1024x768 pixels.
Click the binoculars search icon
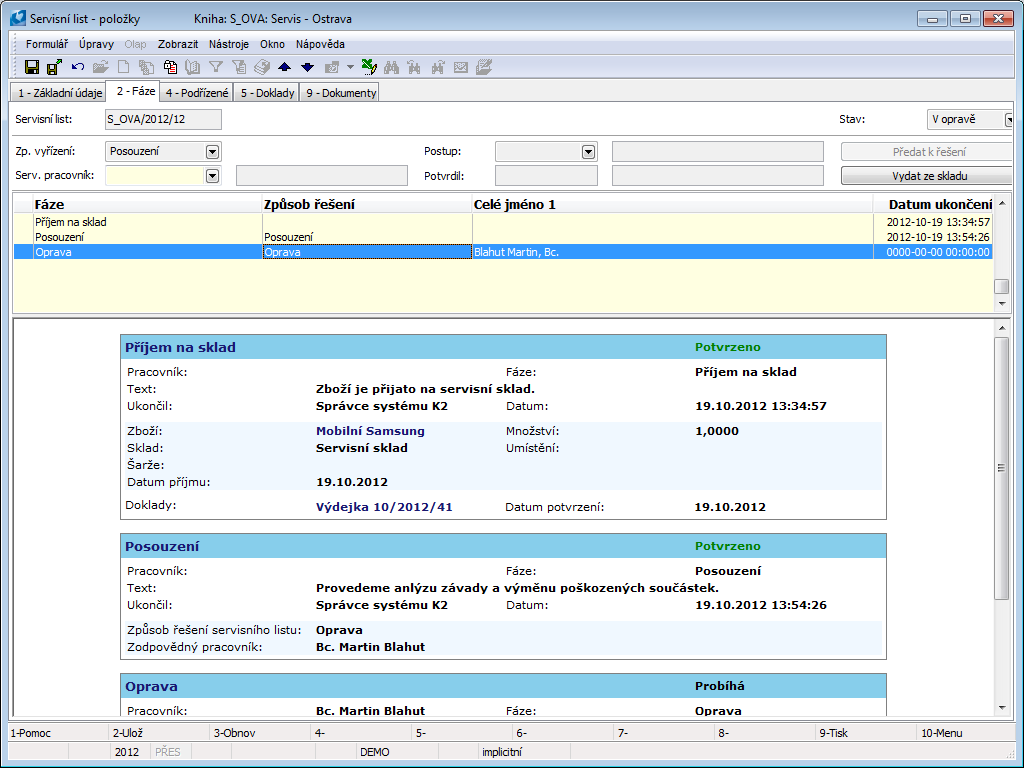click(x=391, y=67)
